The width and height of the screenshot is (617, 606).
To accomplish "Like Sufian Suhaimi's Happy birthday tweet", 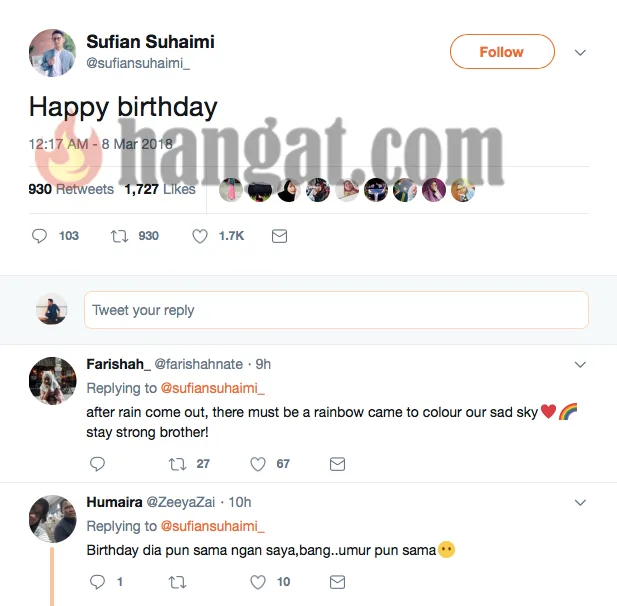I will [200, 236].
